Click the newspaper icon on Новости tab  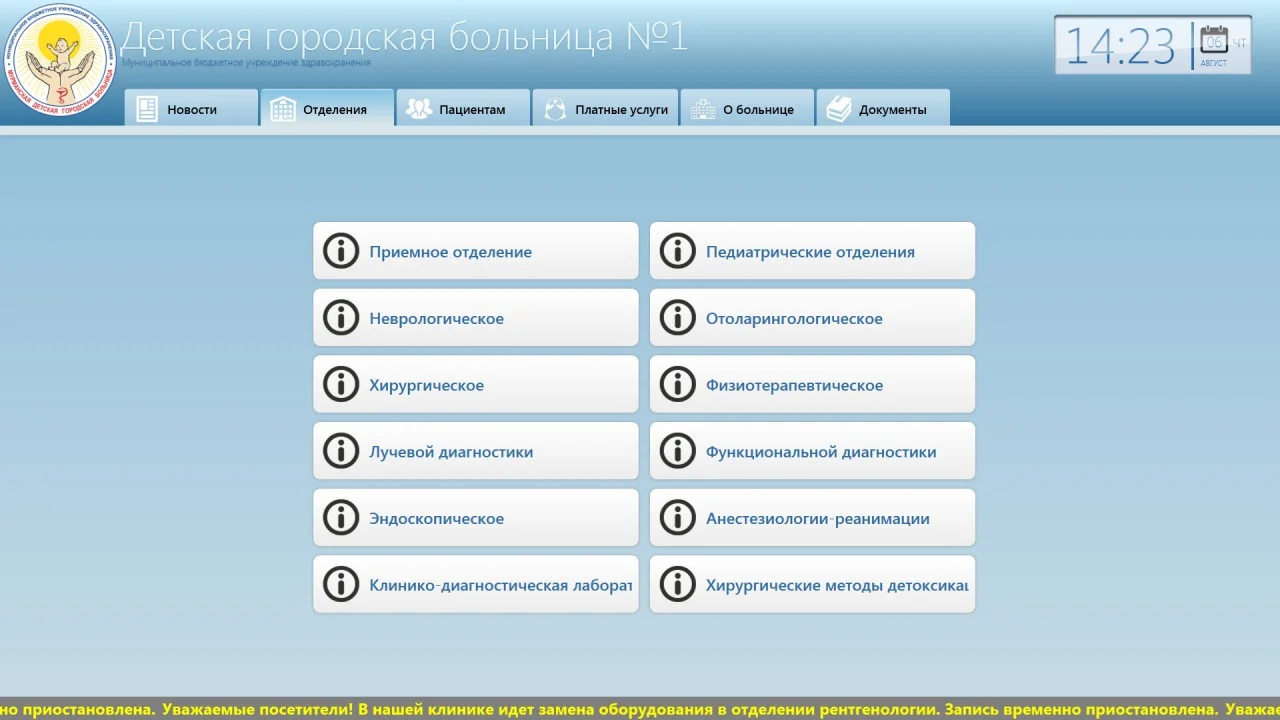pos(147,107)
